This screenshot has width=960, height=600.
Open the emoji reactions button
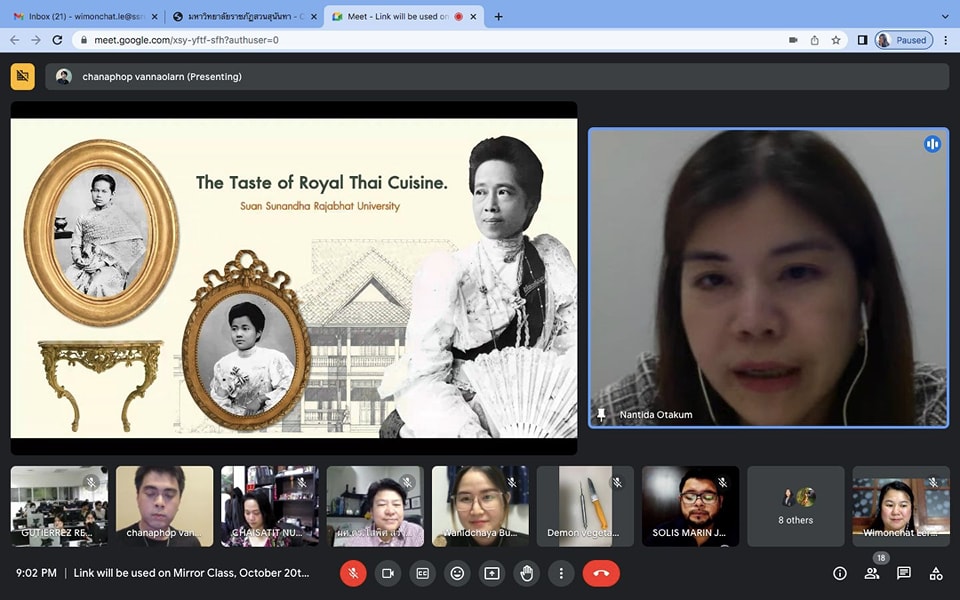coord(457,573)
